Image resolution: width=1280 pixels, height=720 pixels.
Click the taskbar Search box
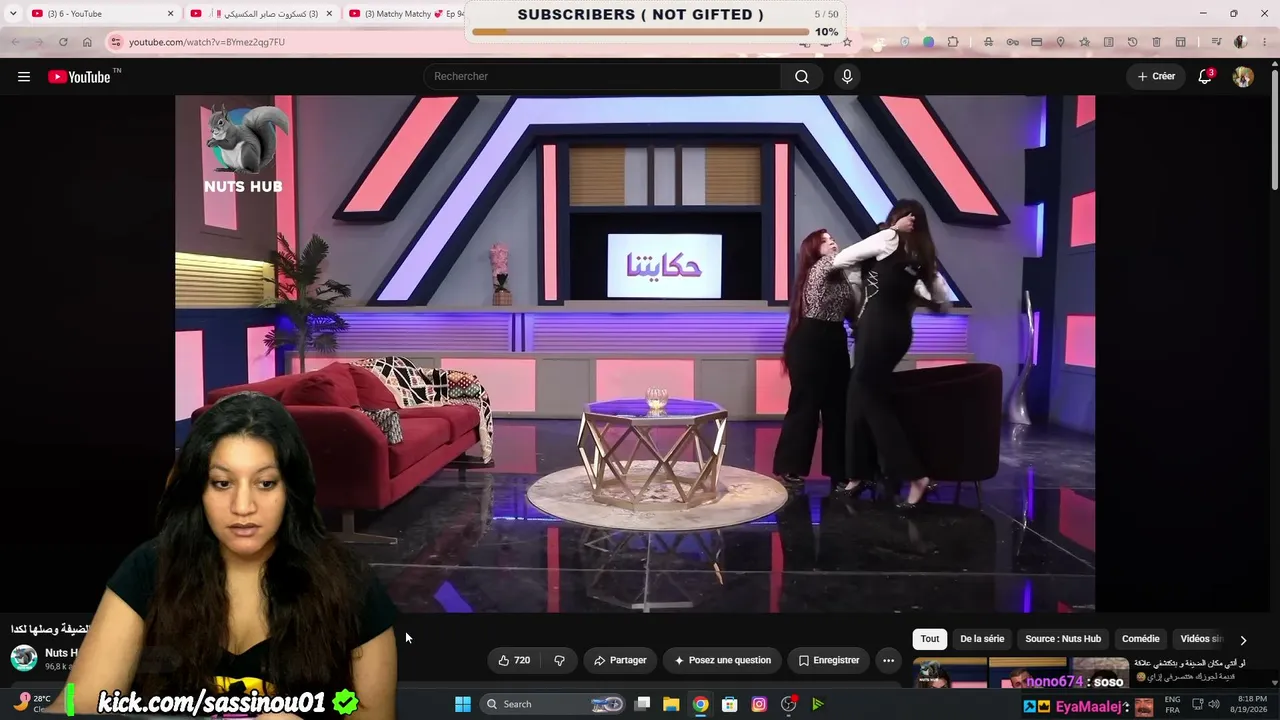point(554,704)
